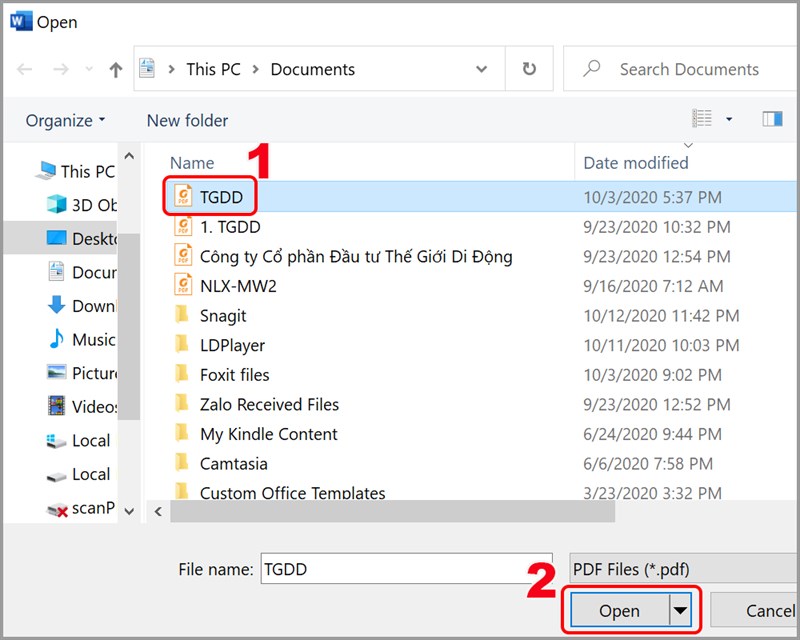800x640 pixels.
Task: Click the search magnifier icon
Action: click(x=592, y=68)
